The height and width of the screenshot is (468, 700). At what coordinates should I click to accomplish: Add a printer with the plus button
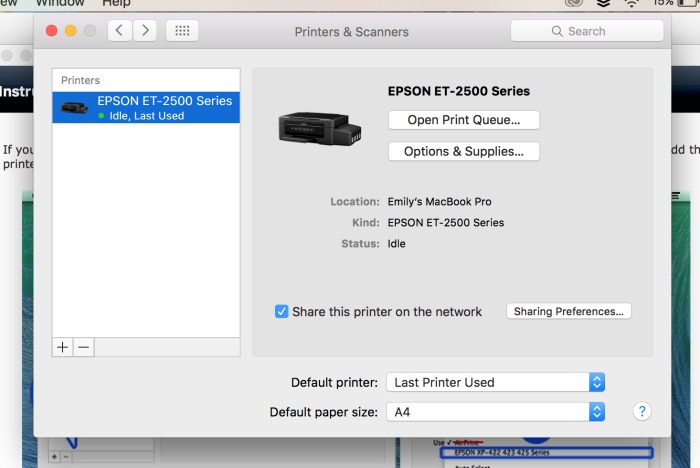[62, 347]
